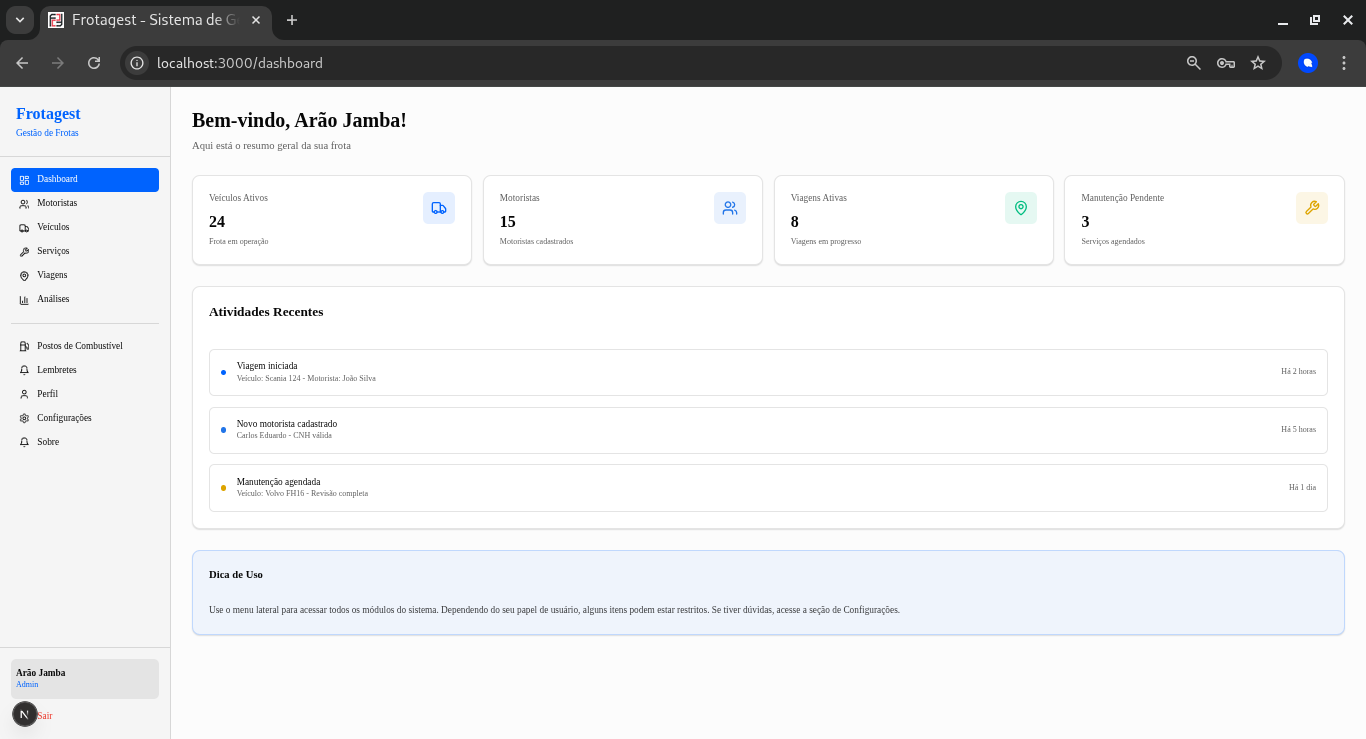This screenshot has height=739, width=1366.
Task: Go to Veículos in the sidebar
Action: coord(85,227)
